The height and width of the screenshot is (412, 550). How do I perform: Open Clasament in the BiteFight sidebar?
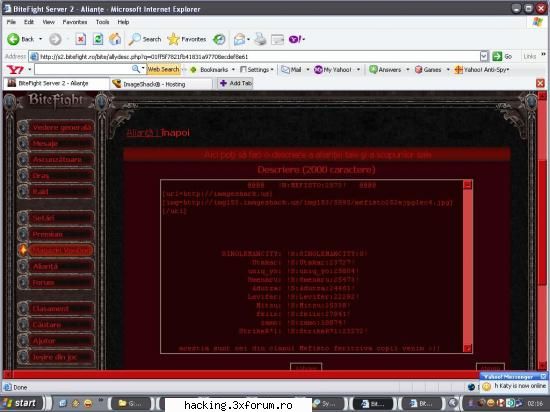click(x=56, y=309)
